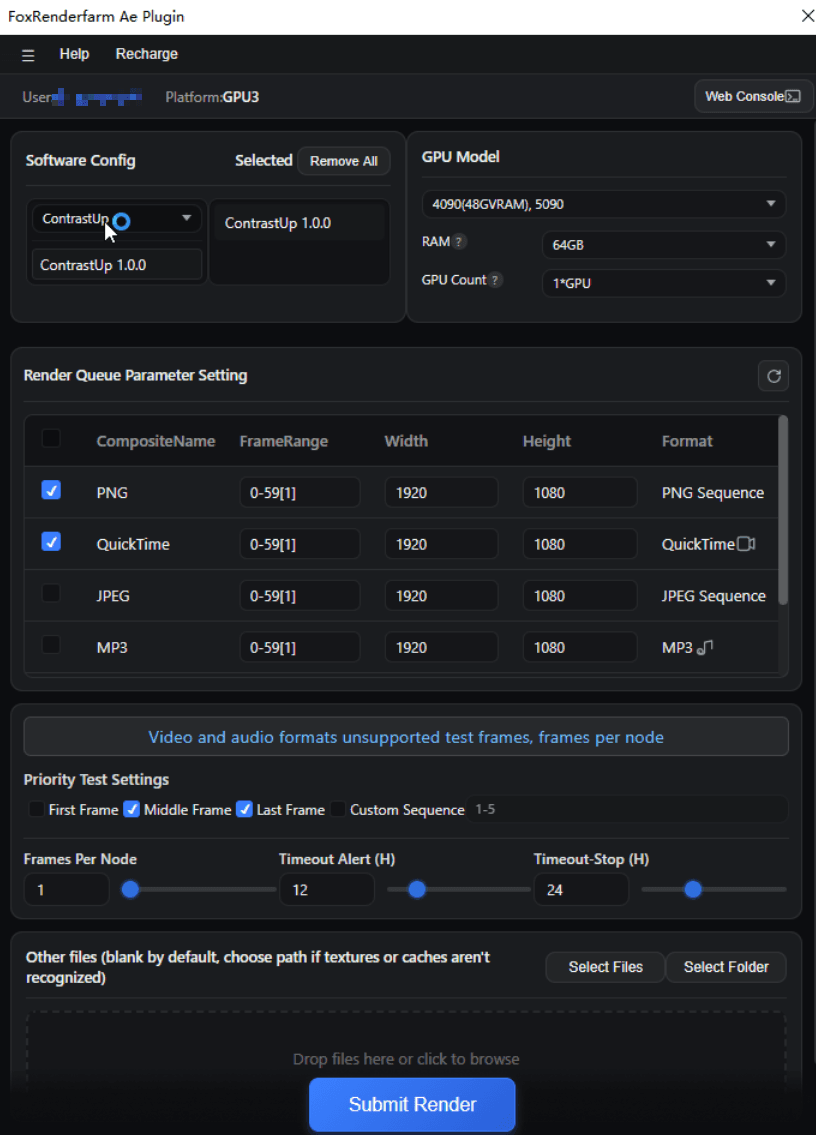
Task: Expand the GPU Count 1*GPU dropdown
Action: (663, 283)
